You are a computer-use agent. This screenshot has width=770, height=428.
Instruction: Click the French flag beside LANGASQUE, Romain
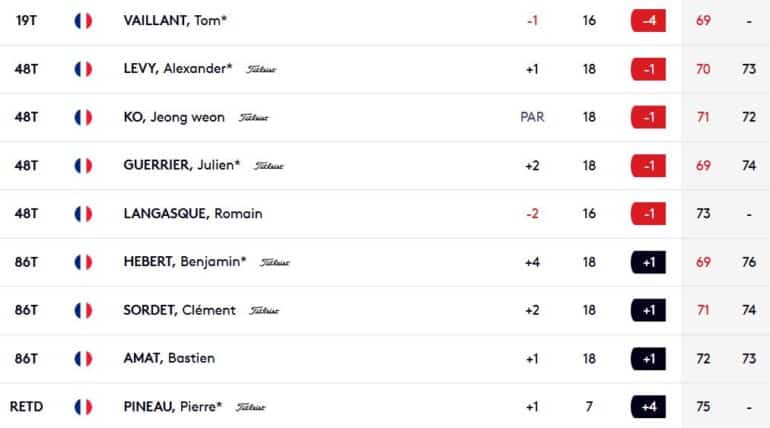click(83, 214)
